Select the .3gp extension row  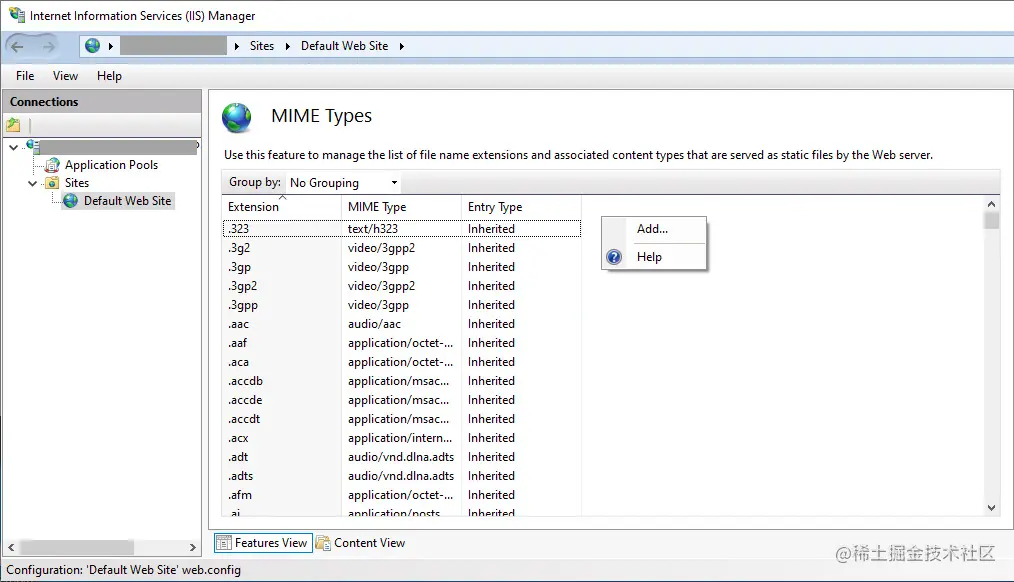tap(402, 267)
